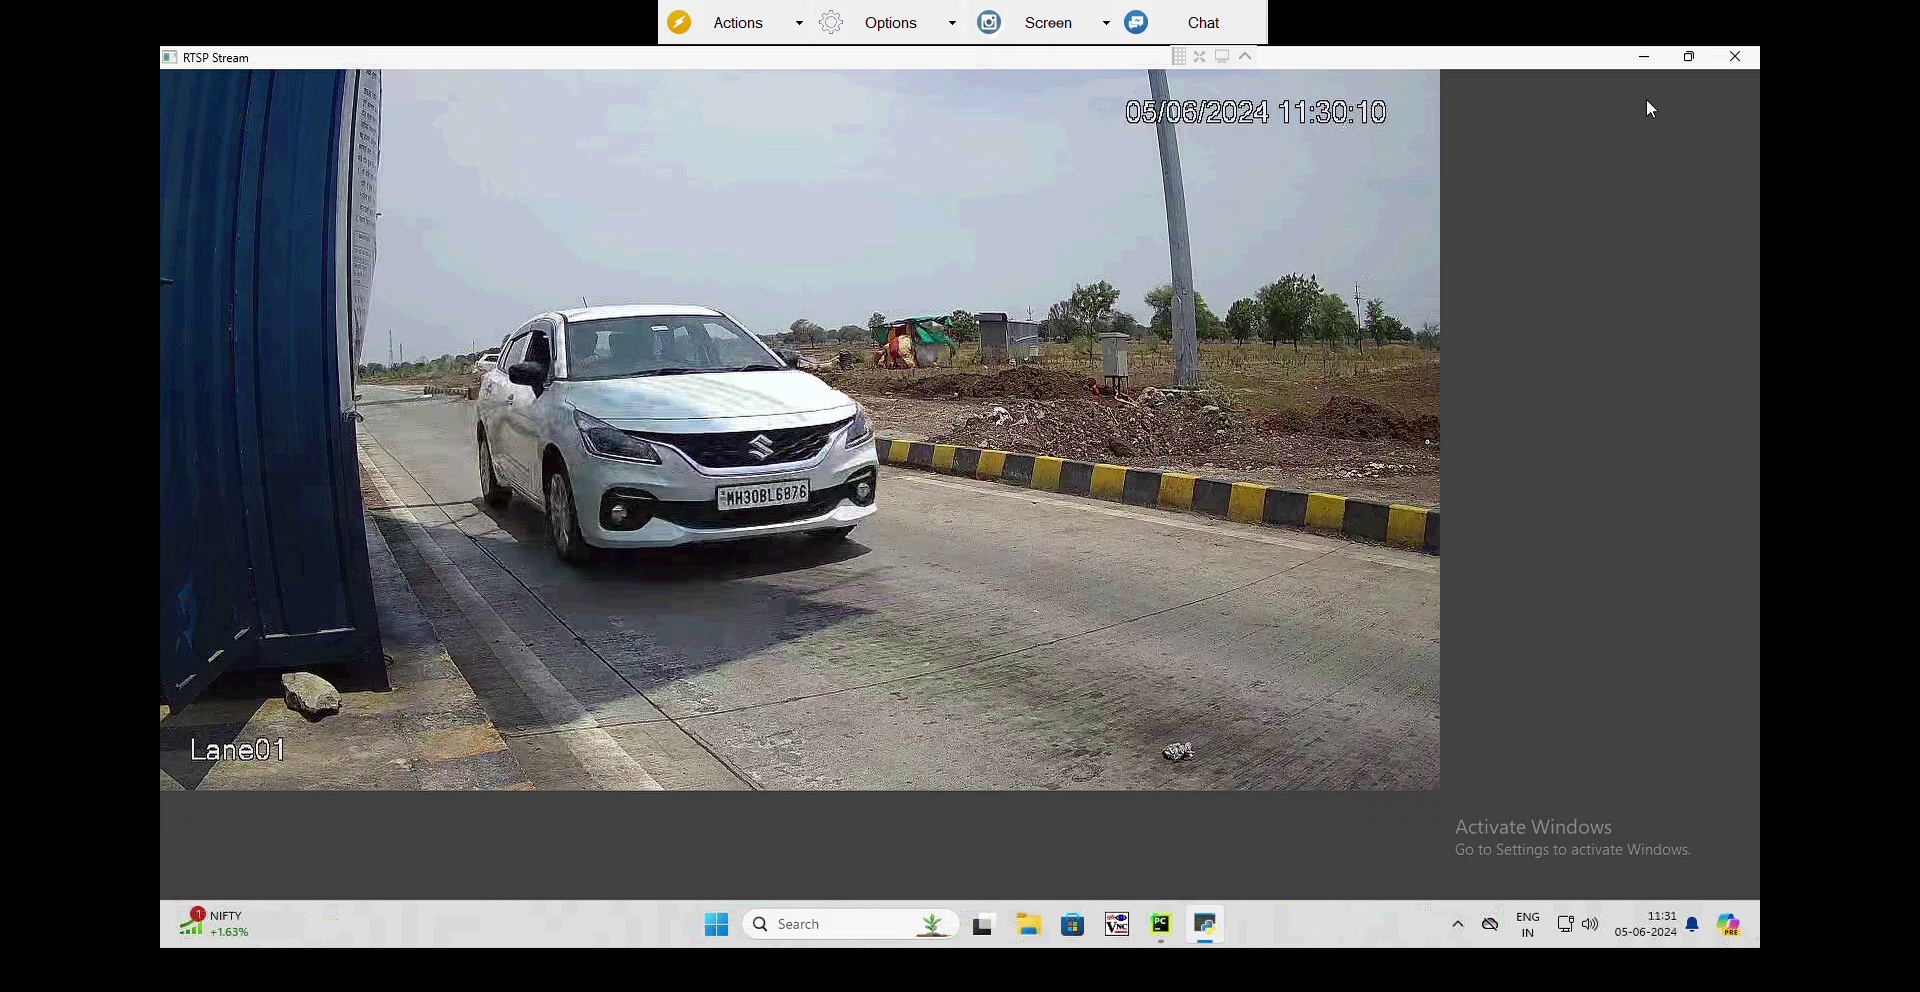Click the blue chat bubble icon

pos(1136,23)
